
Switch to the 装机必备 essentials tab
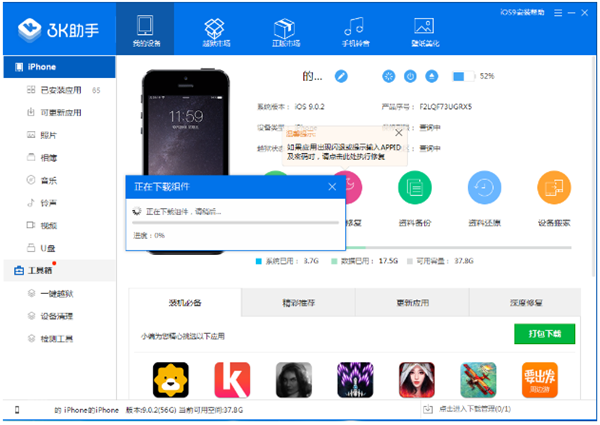click(x=185, y=303)
